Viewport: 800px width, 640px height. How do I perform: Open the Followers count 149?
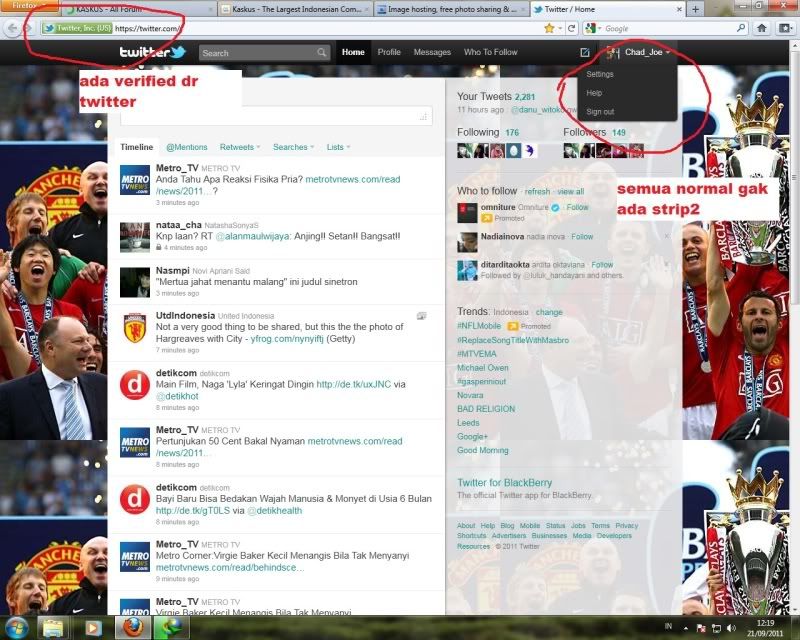(618, 133)
